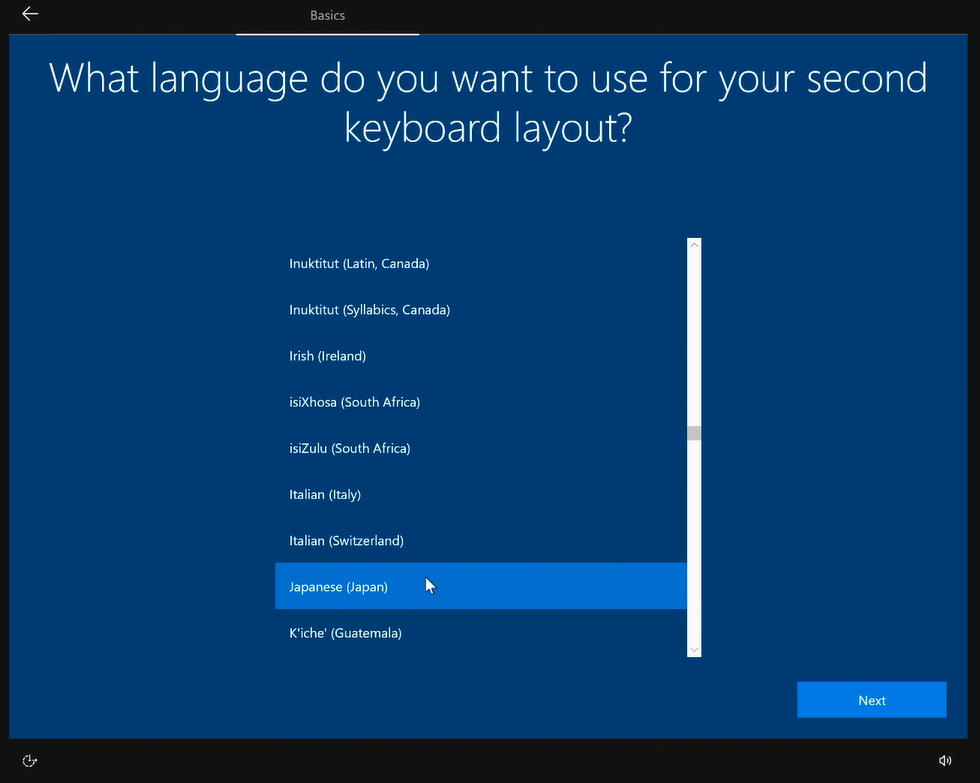This screenshot has width=980, height=783.
Task: Pick K'iche' (Guatemala) language
Action: 345,633
